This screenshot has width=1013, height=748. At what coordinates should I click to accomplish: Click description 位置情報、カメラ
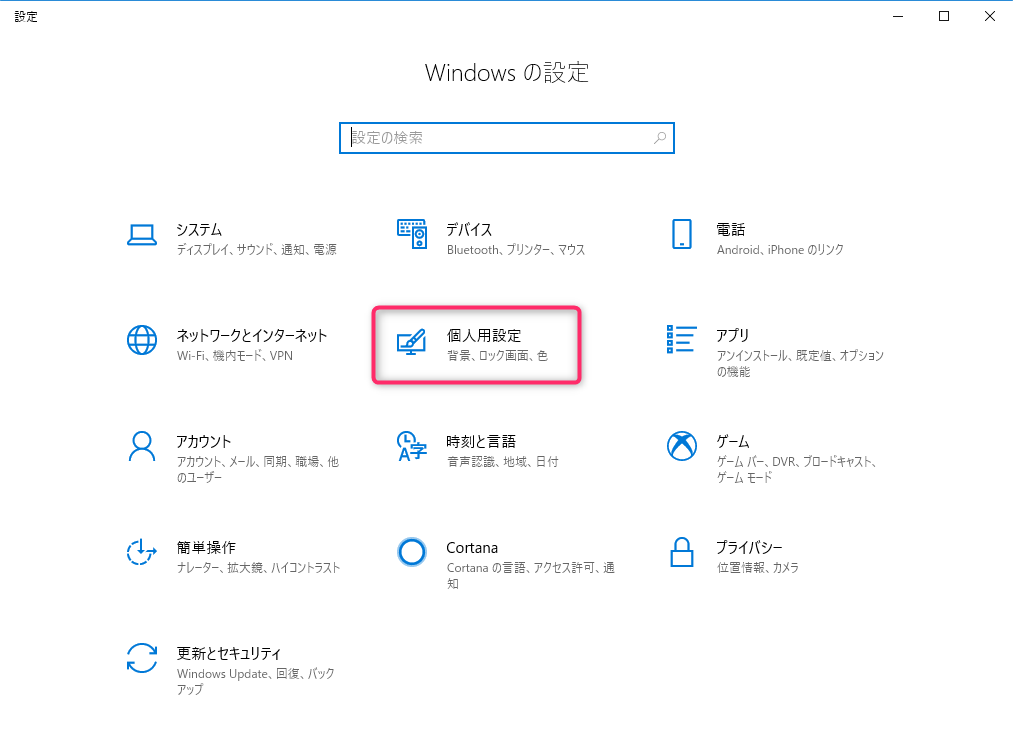click(x=757, y=567)
